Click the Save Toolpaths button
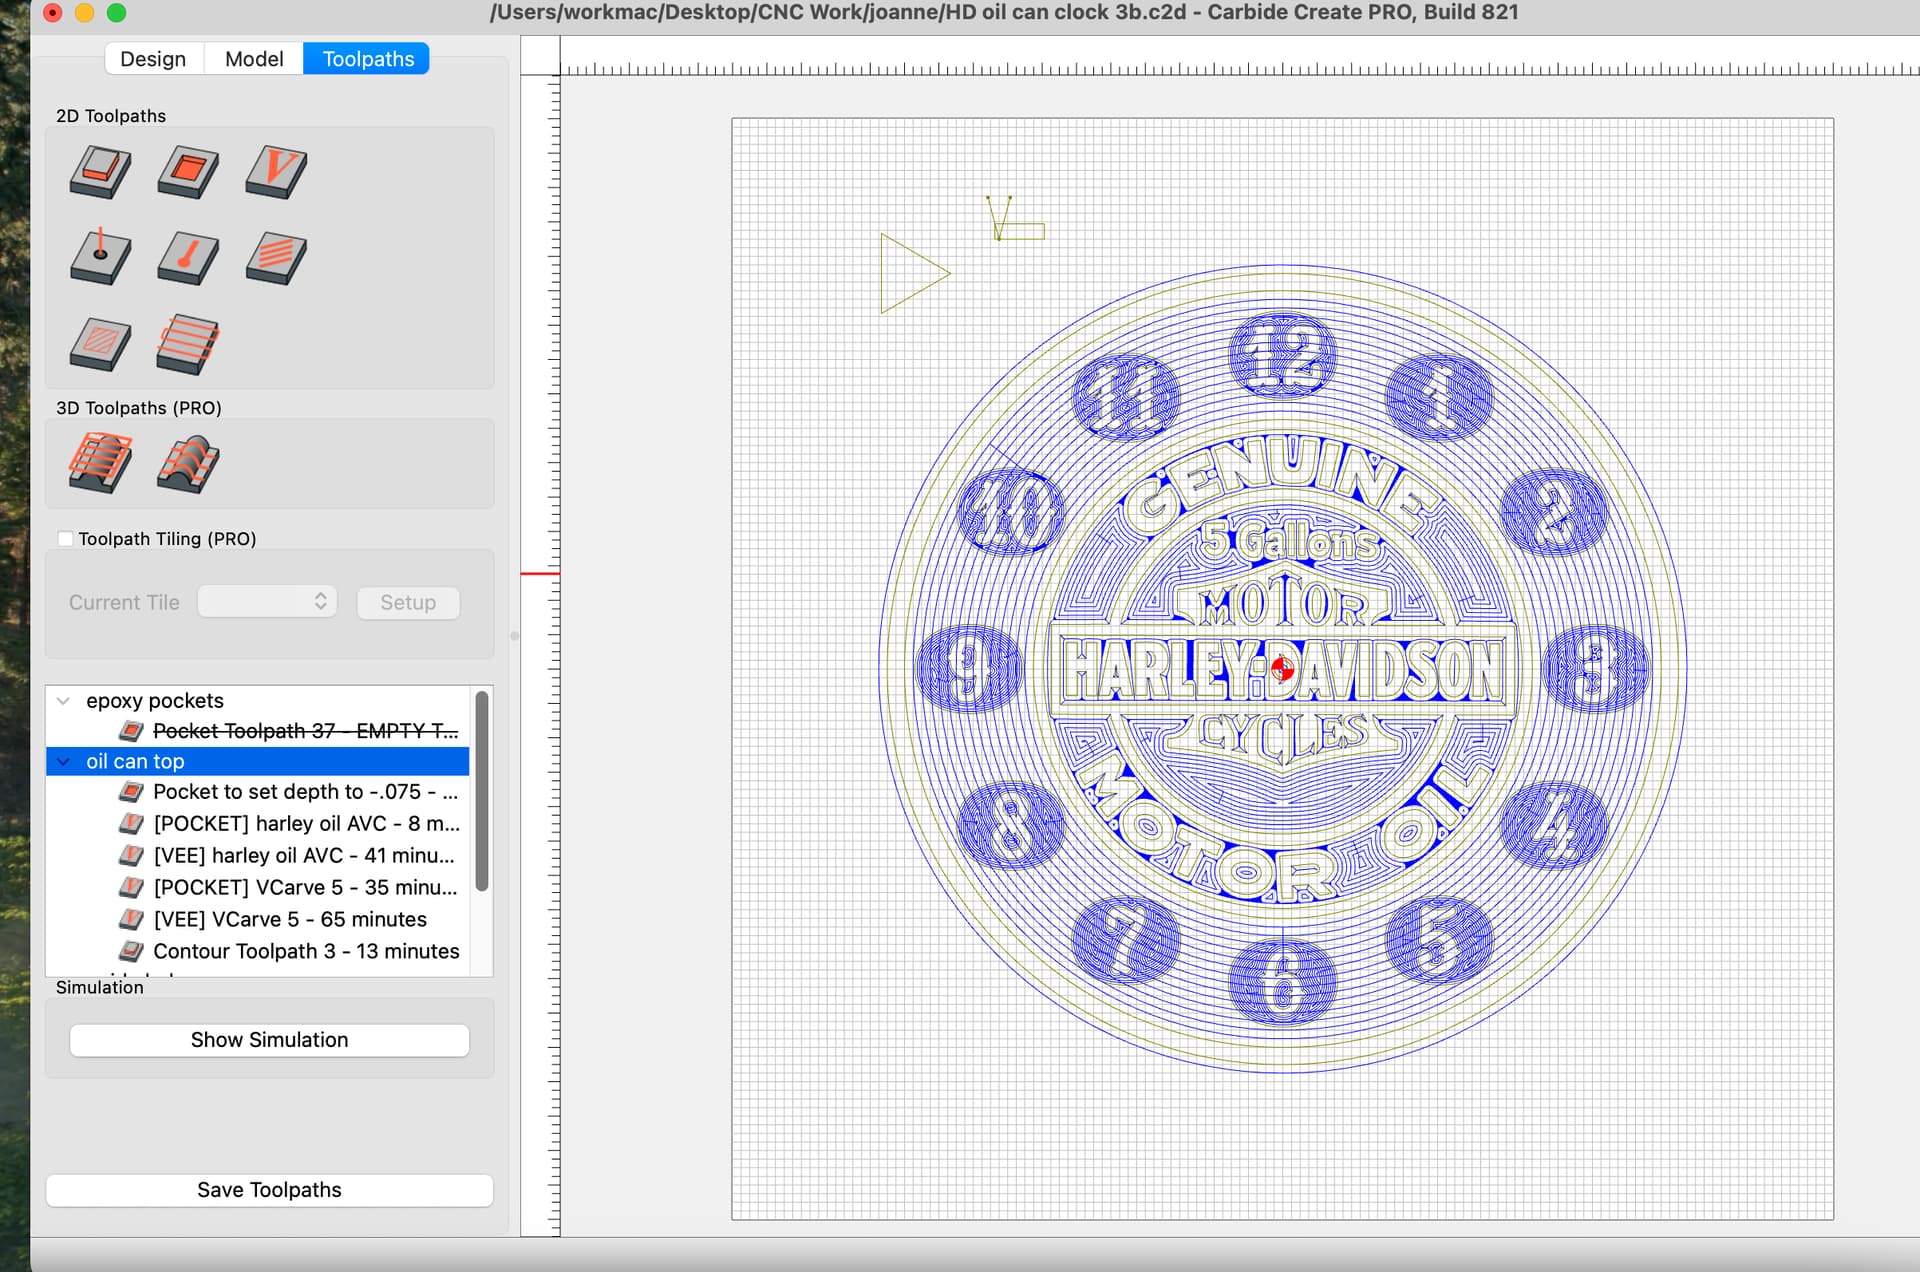This screenshot has height=1272, width=1920. pos(269,1190)
